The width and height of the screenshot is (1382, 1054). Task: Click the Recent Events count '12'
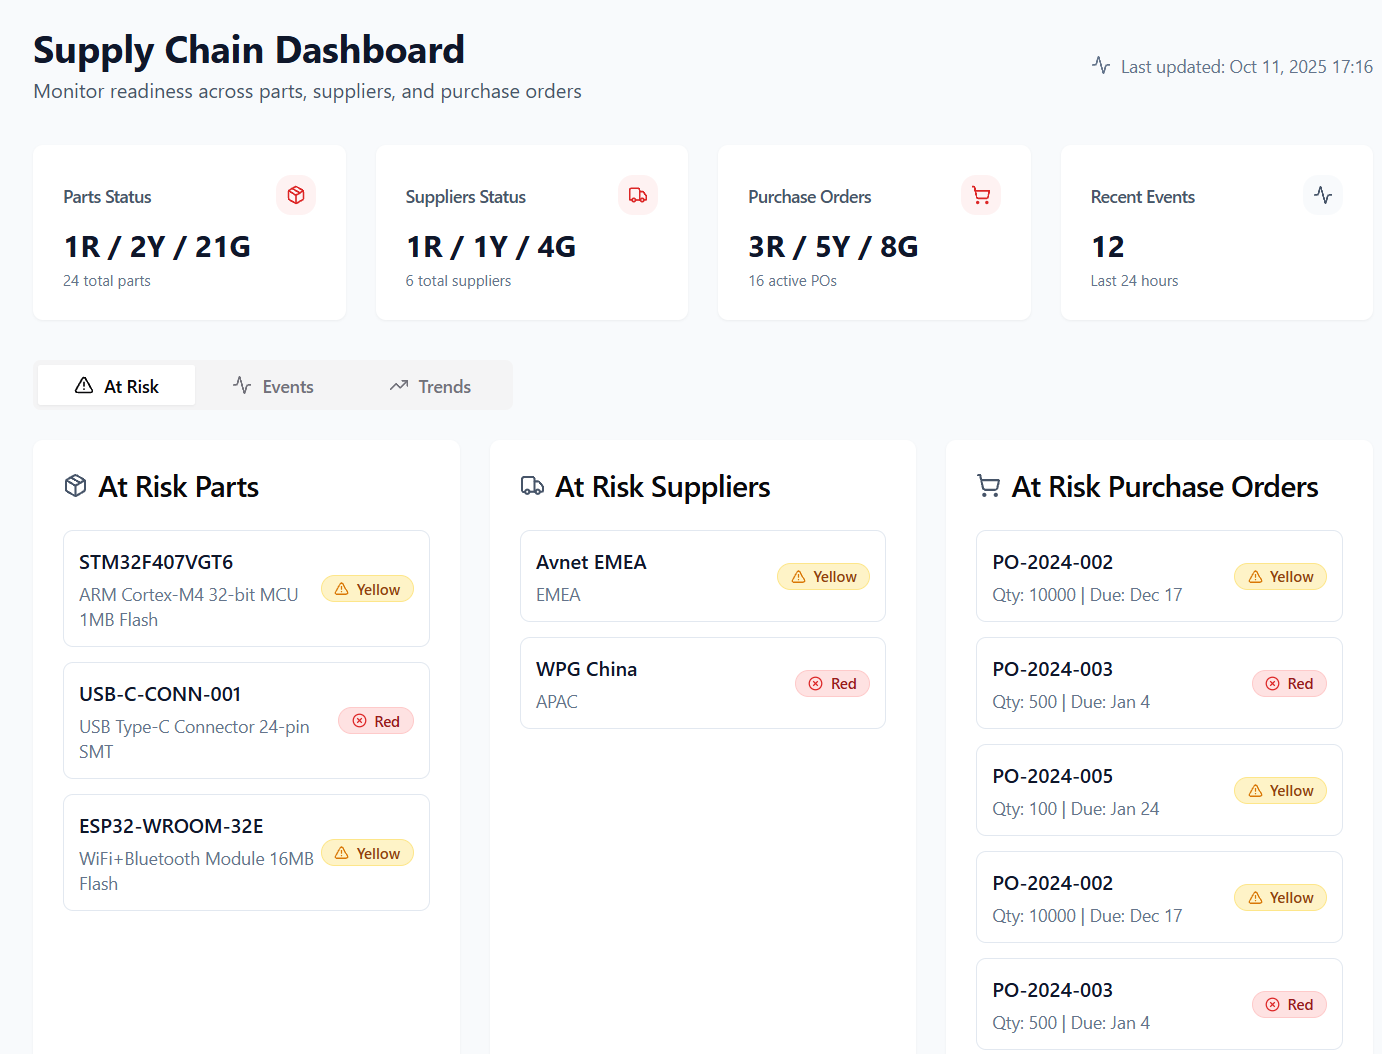tap(1108, 246)
